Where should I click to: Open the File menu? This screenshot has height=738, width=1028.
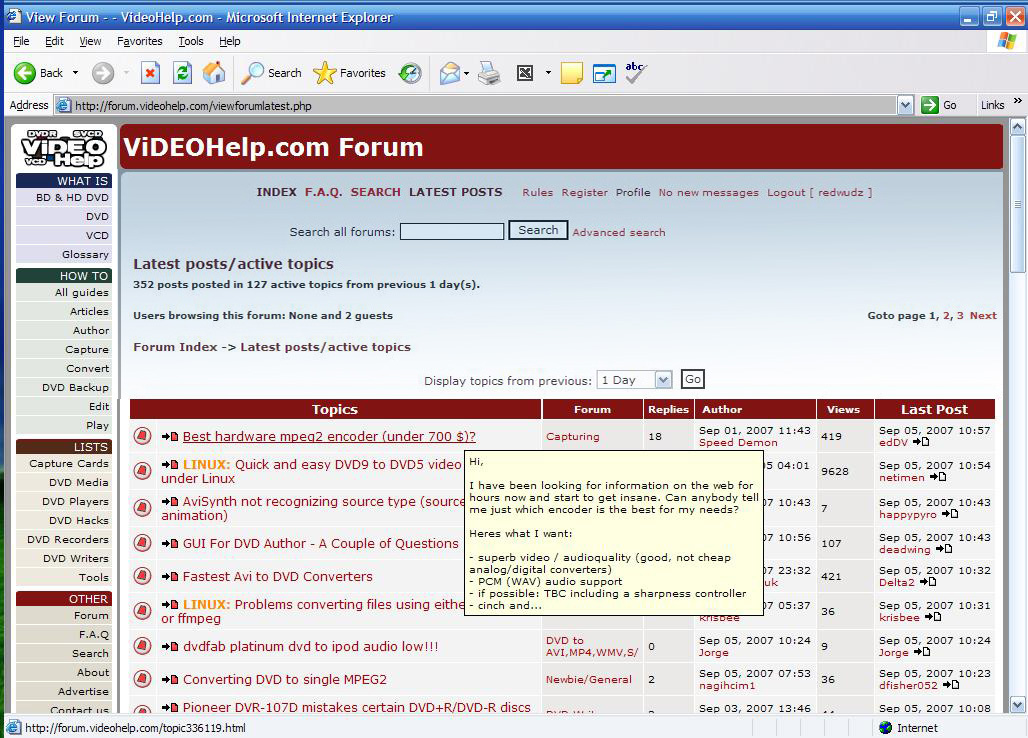21,41
